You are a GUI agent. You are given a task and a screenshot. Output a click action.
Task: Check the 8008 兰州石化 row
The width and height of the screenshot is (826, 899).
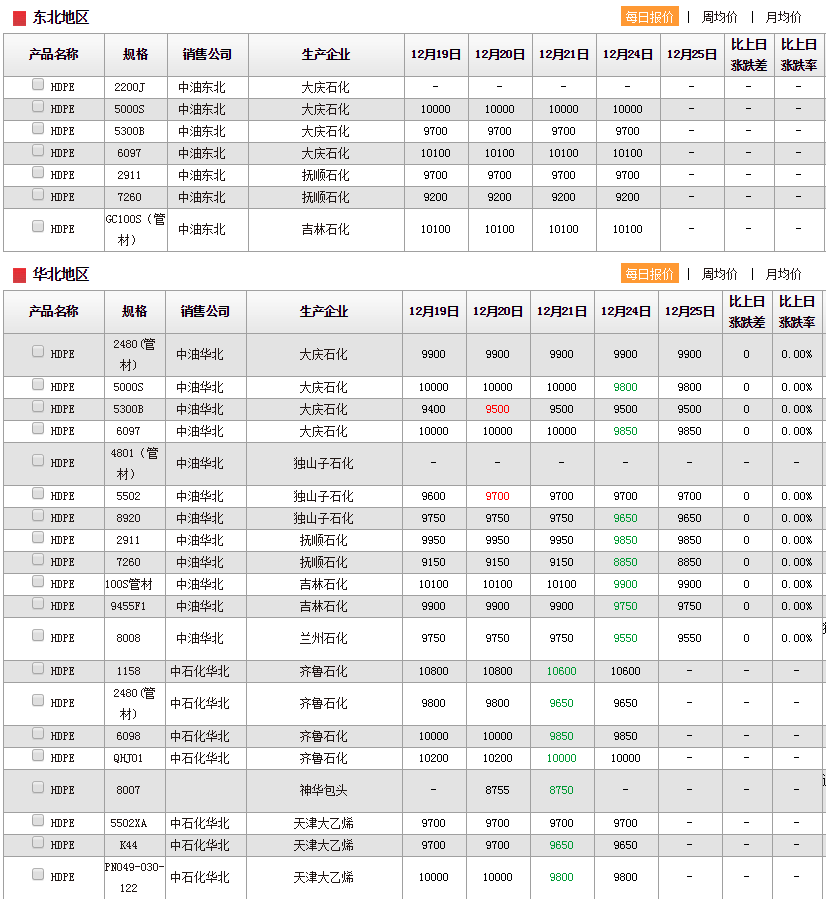[38, 635]
